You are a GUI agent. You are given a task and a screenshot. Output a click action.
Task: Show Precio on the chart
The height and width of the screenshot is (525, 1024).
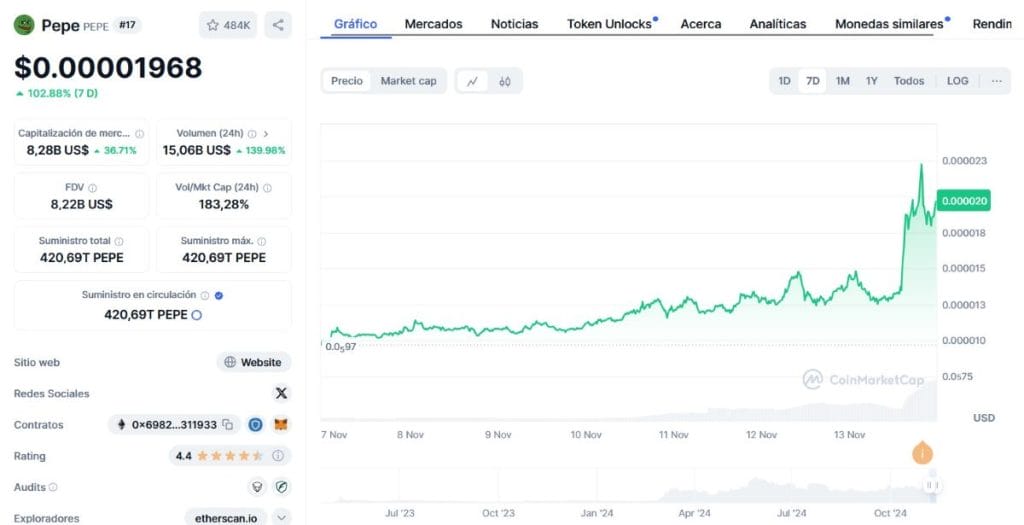click(x=347, y=81)
